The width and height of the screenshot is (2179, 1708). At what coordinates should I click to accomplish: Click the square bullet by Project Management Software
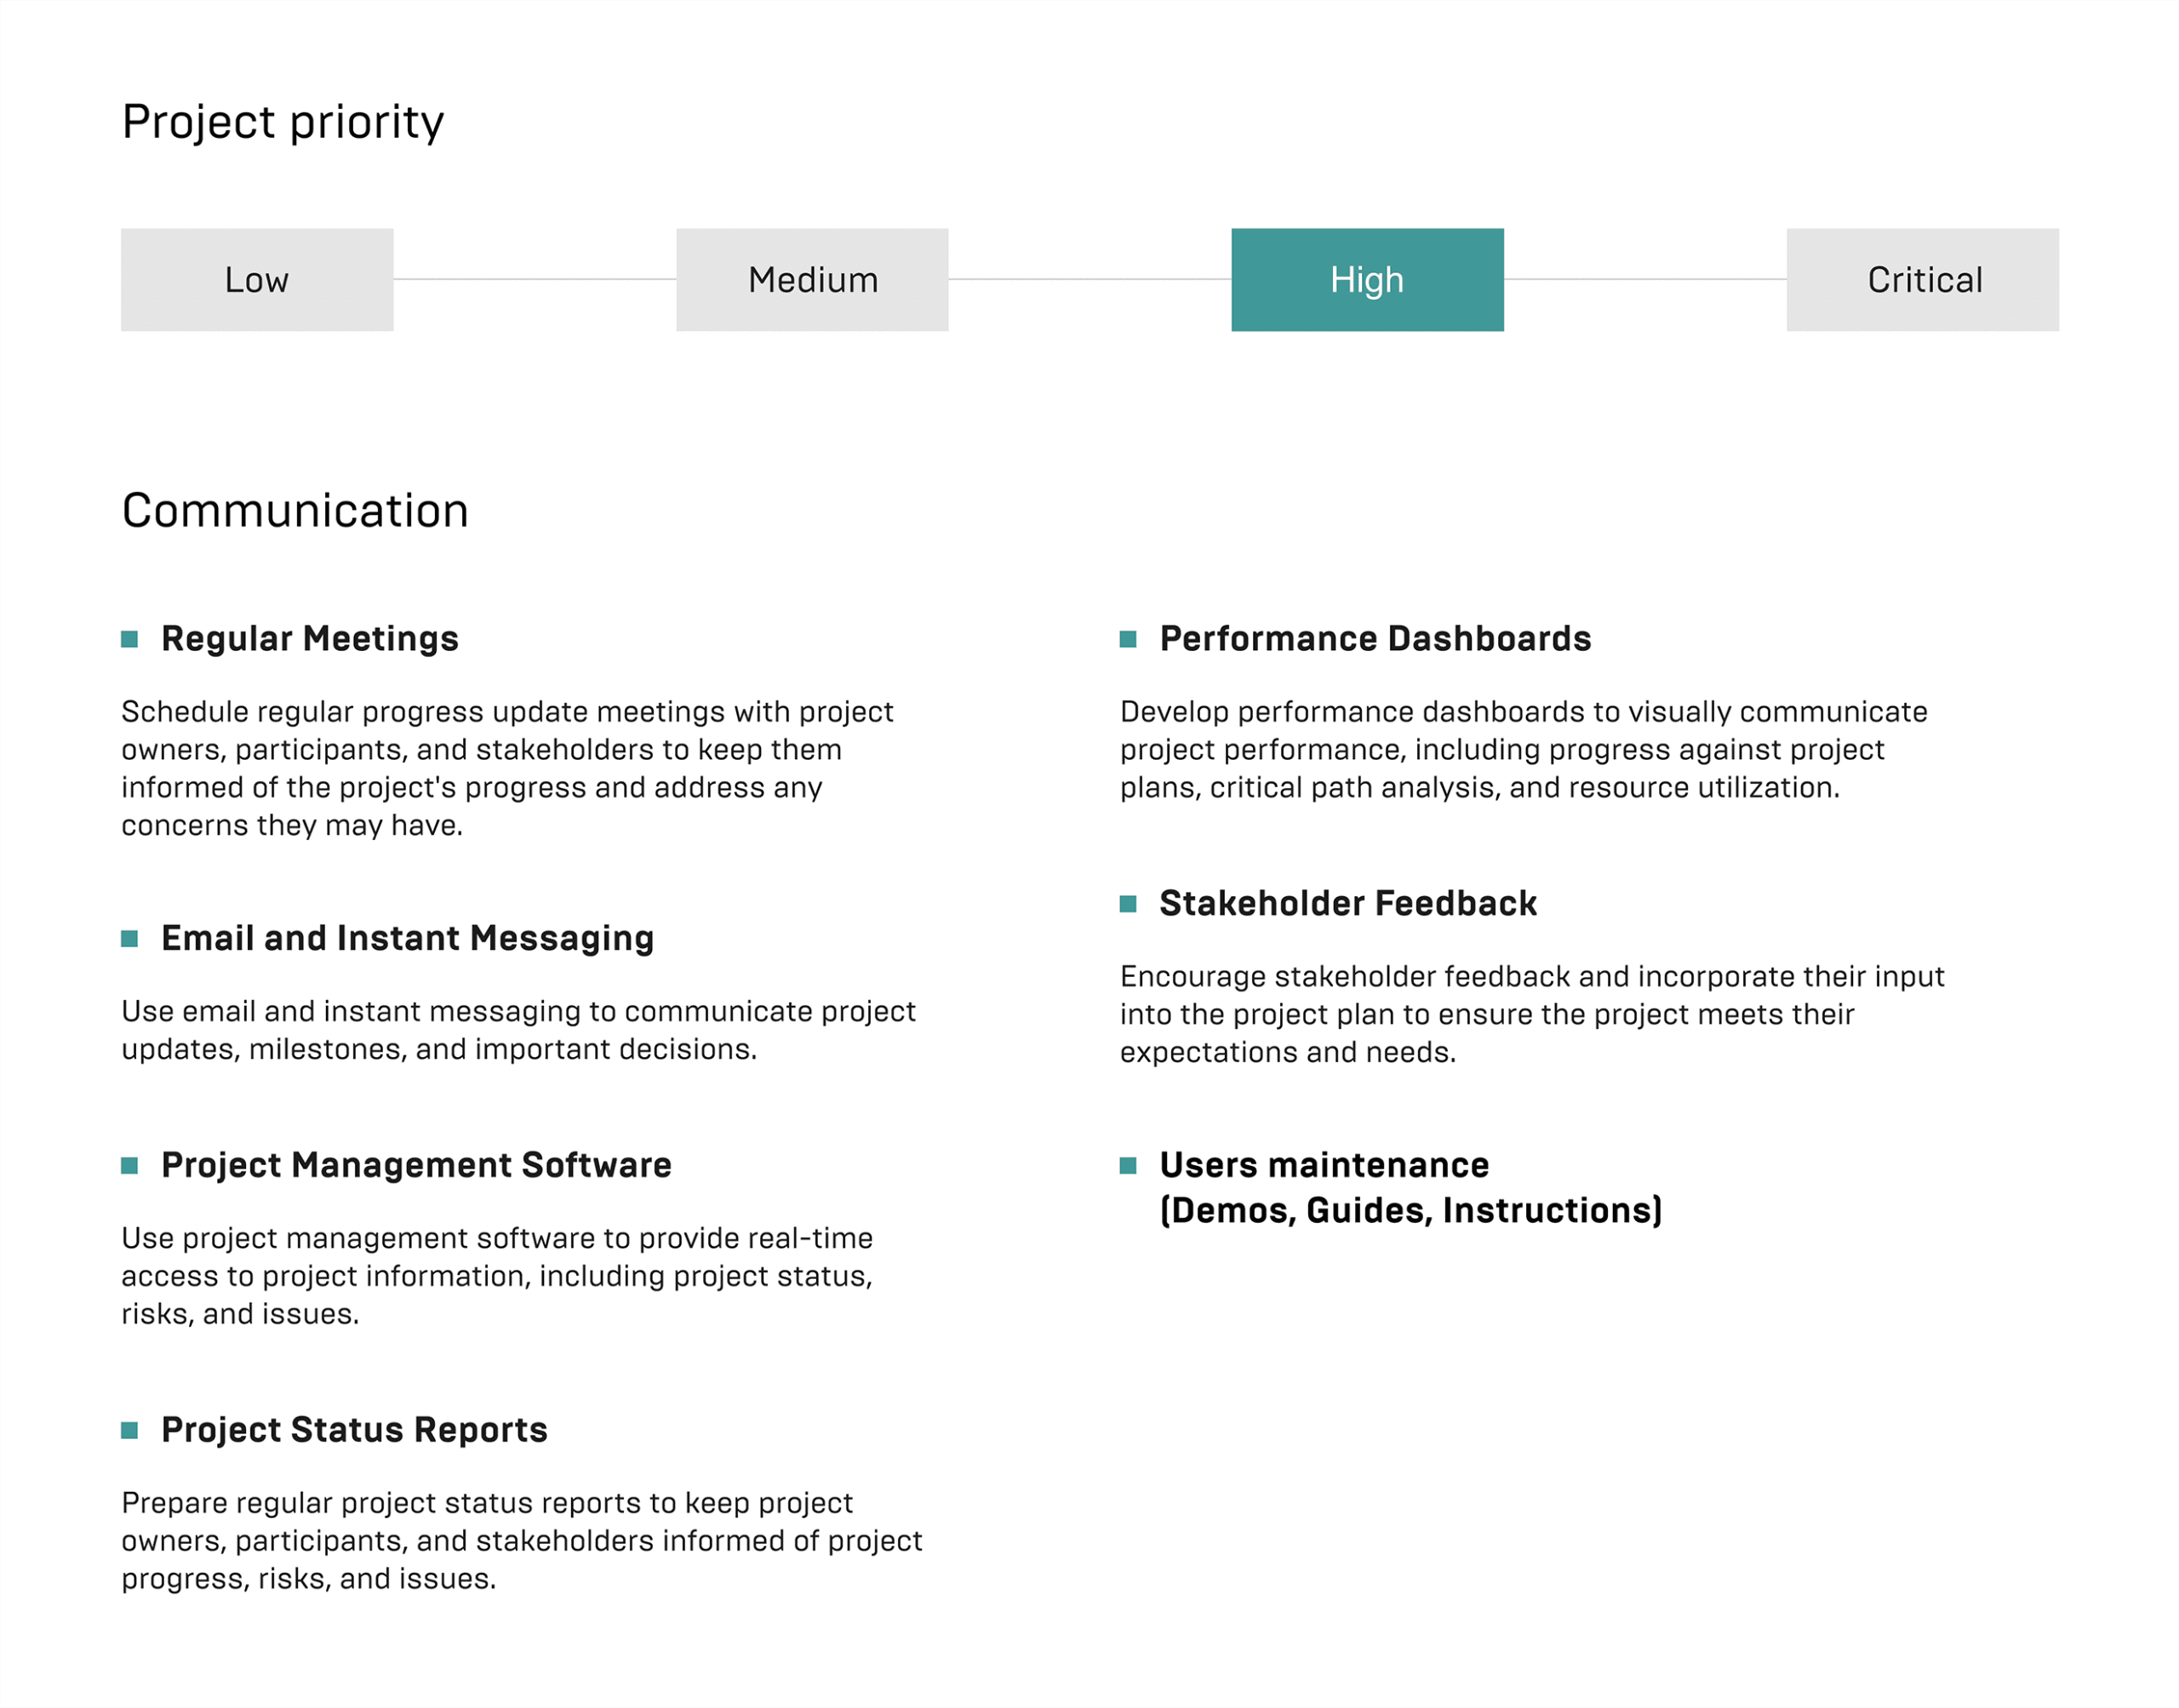click(129, 1166)
